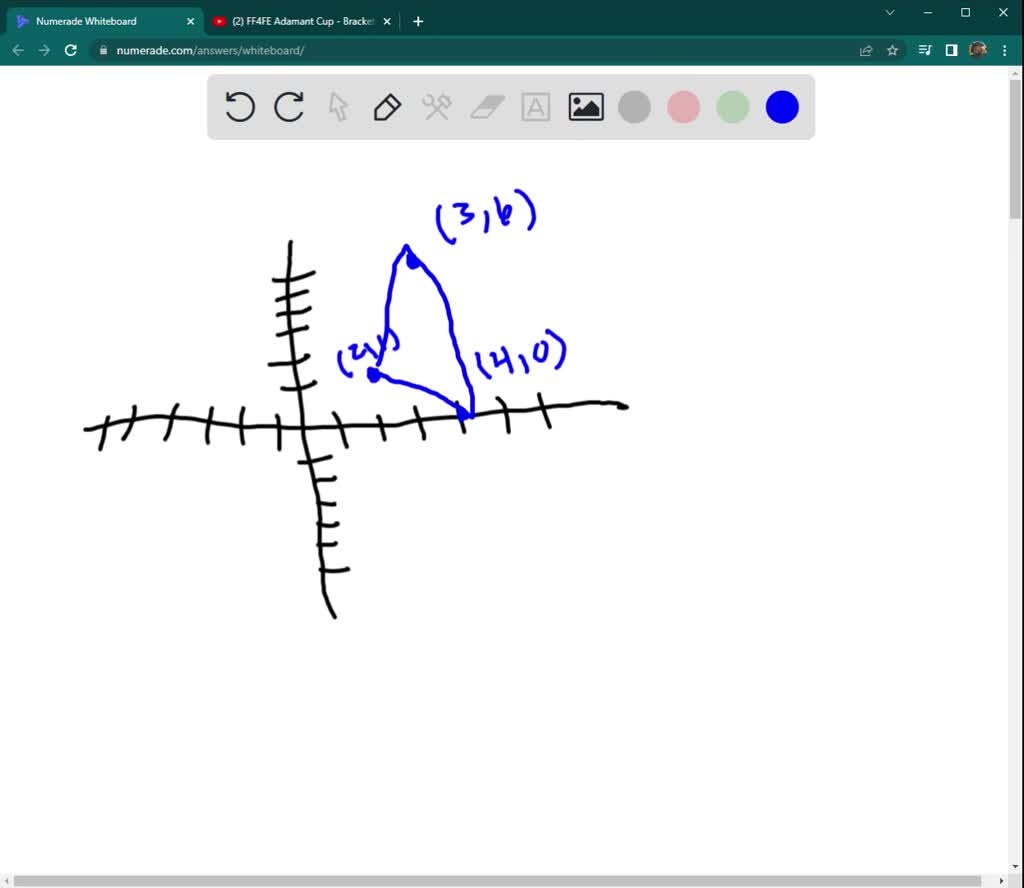Bookmark the page with the star icon
This screenshot has height=888, width=1024.
click(x=893, y=50)
